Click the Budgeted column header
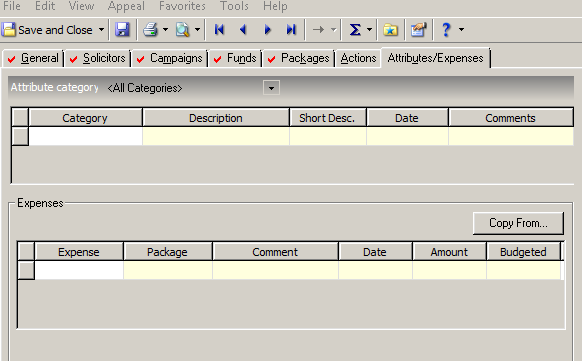 point(523,252)
